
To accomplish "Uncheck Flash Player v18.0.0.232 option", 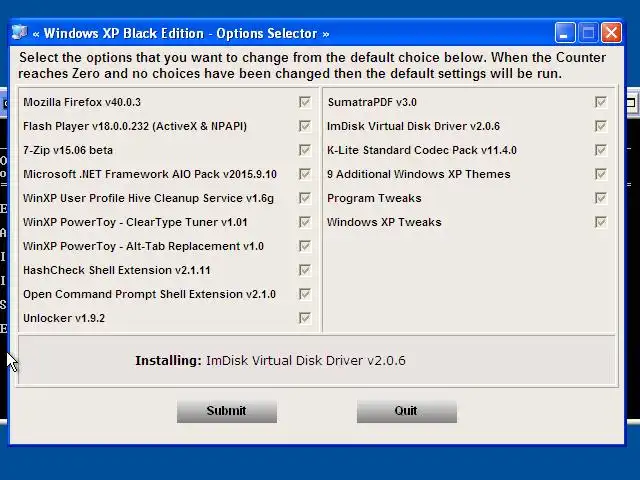I will pos(304,126).
